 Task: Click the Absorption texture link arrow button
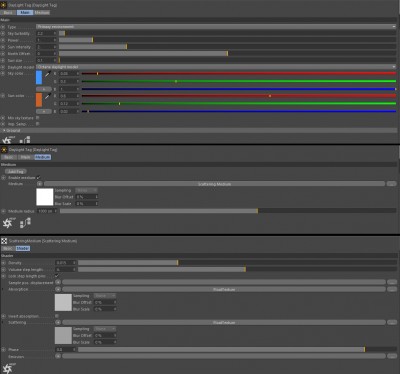[58, 289]
